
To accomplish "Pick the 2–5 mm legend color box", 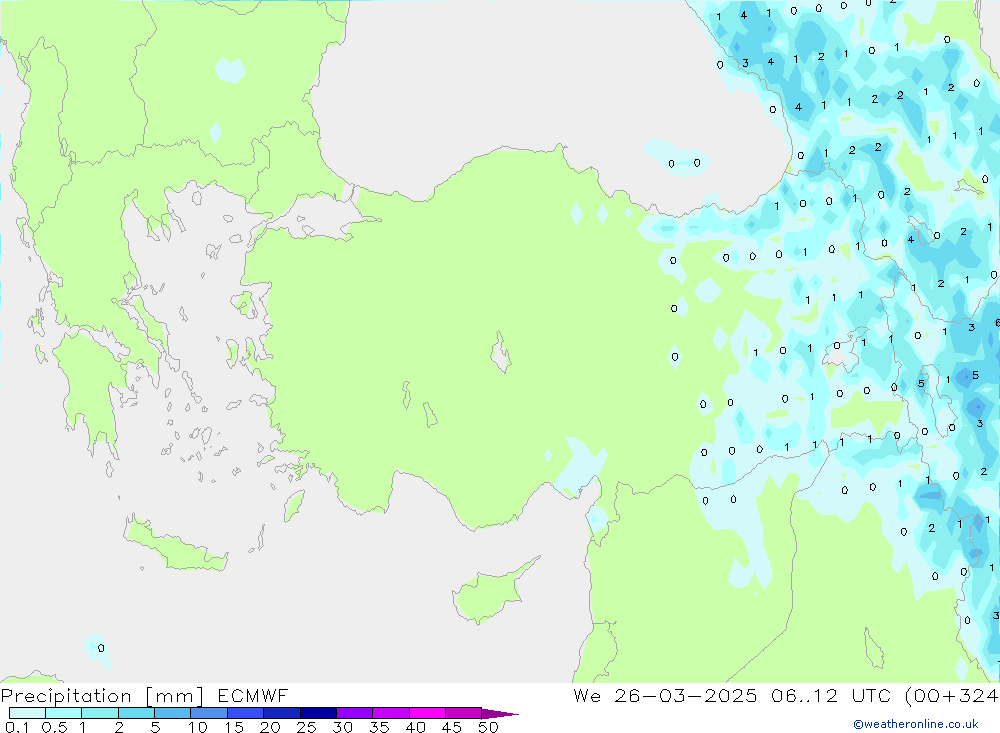I will click(136, 713).
